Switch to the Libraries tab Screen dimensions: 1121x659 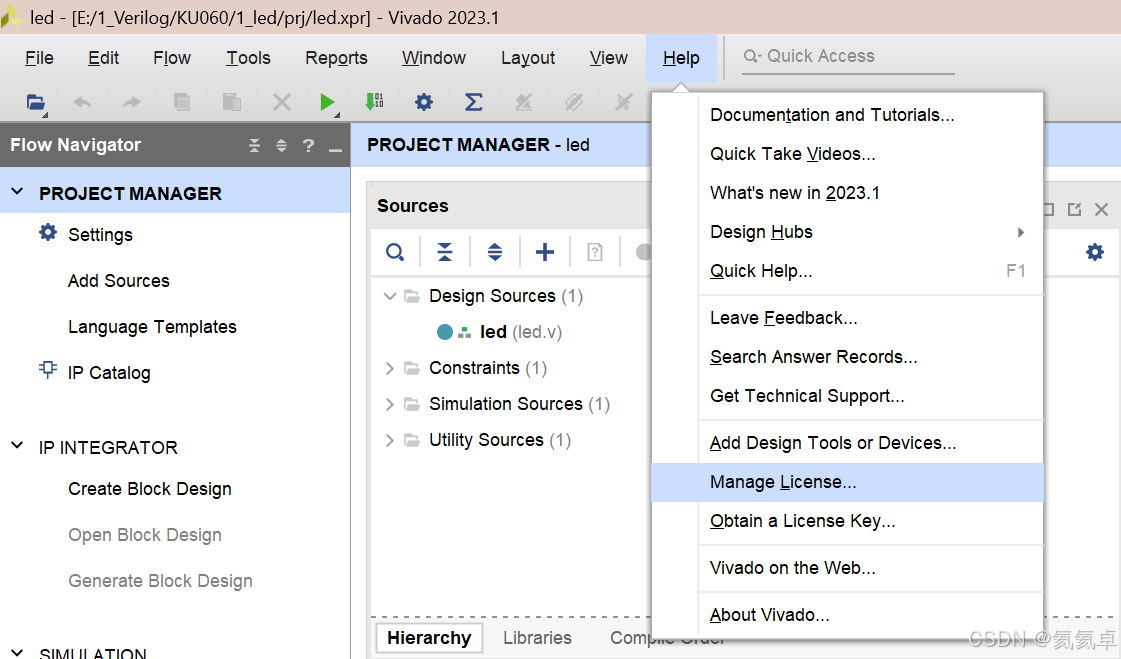tap(537, 638)
